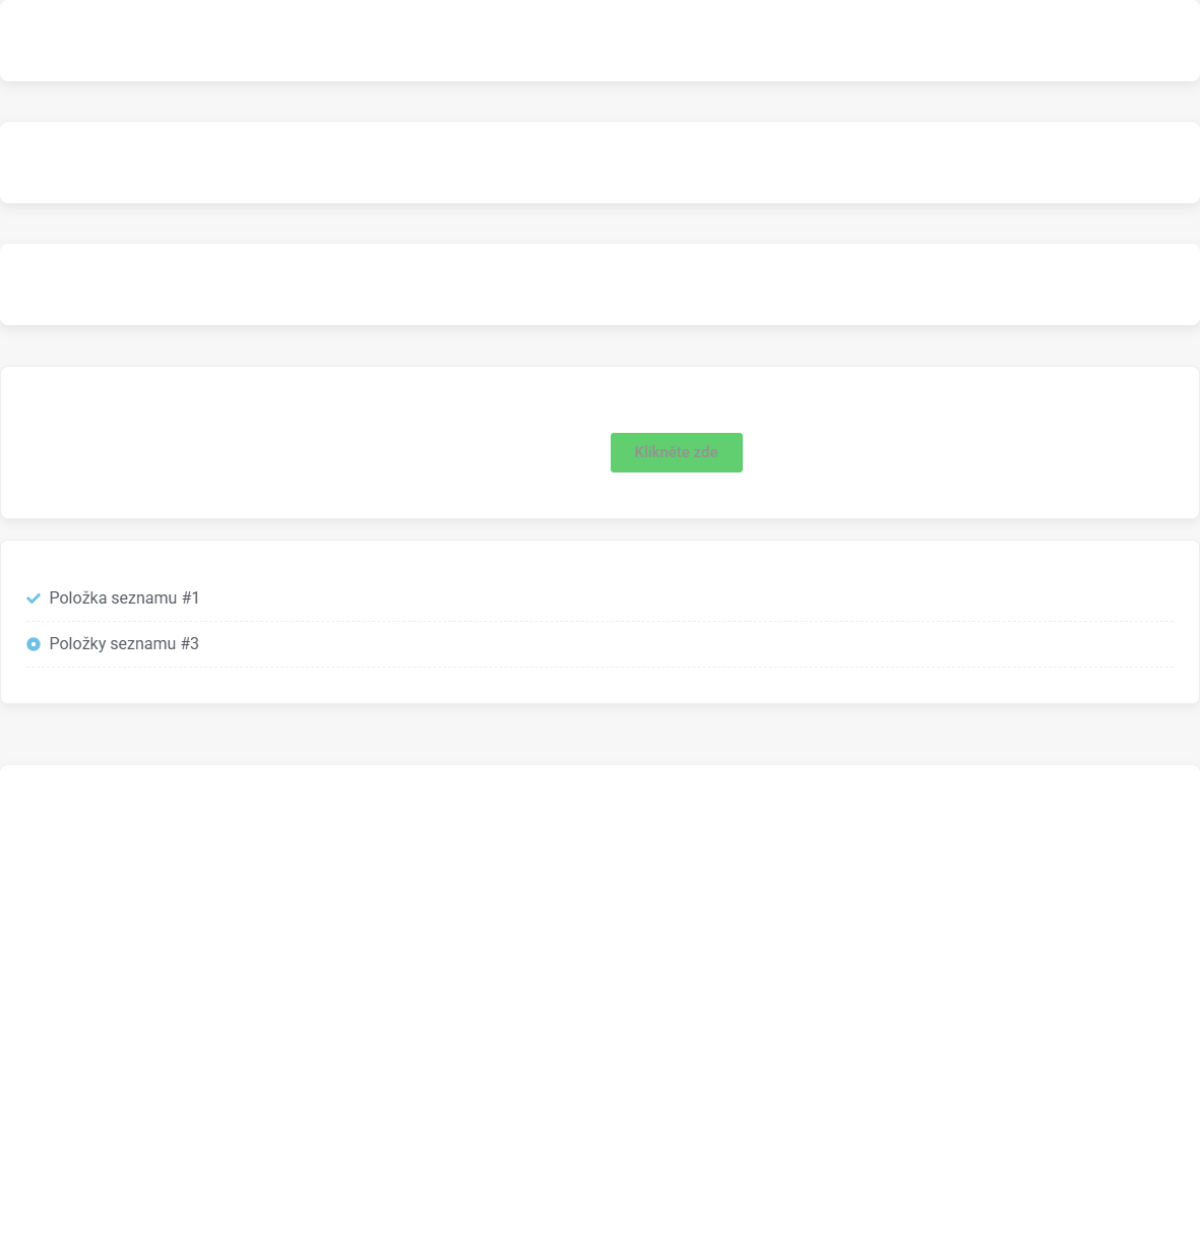
Task: Select the Položka seznamu #1 text
Action: [x=124, y=598]
